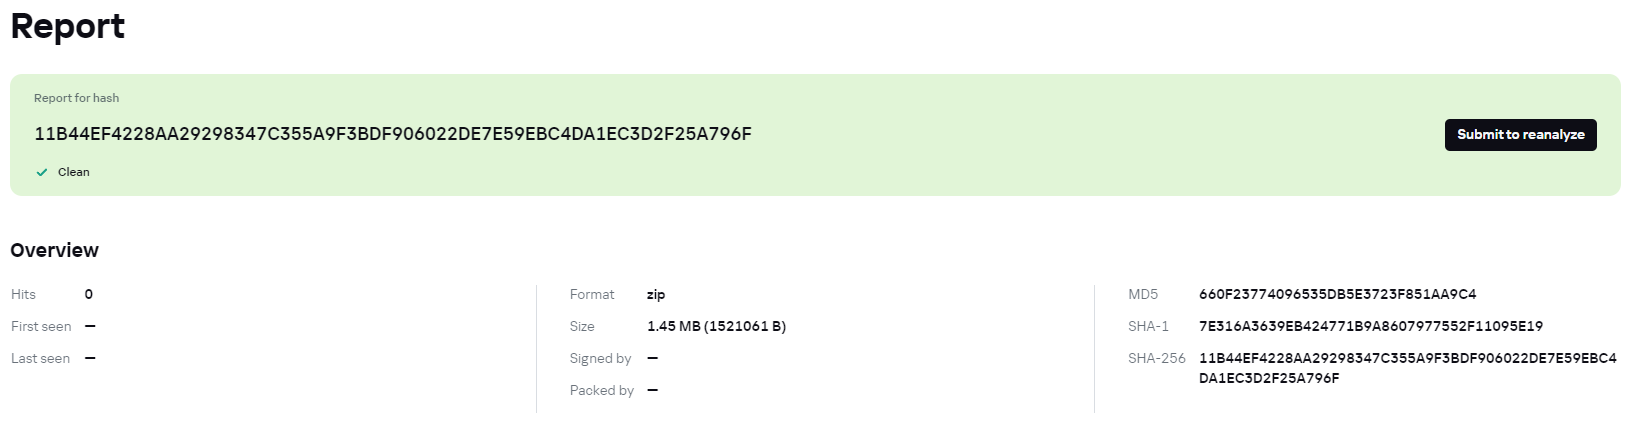1632x423 pixels.
Task: Click the Hits count value 0
Action: tap(89, 294)
